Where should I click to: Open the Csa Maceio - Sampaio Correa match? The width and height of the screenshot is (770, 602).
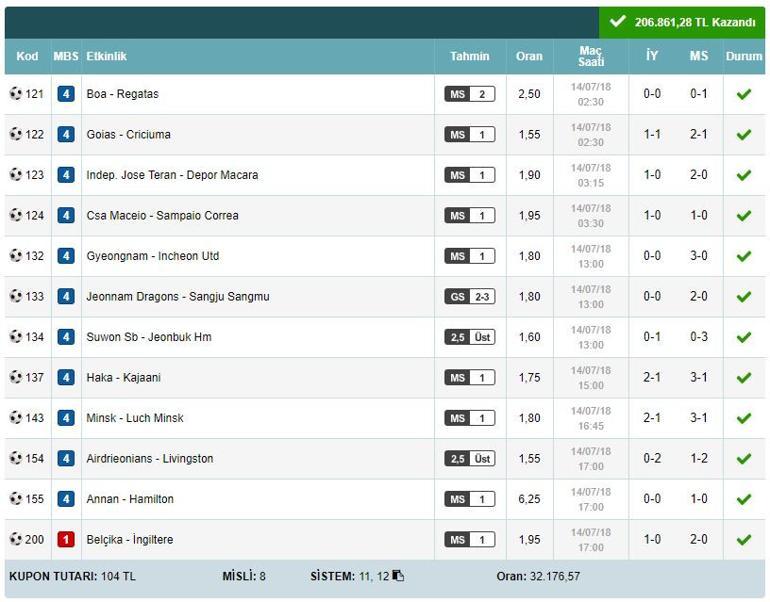[x=162, y=216]
